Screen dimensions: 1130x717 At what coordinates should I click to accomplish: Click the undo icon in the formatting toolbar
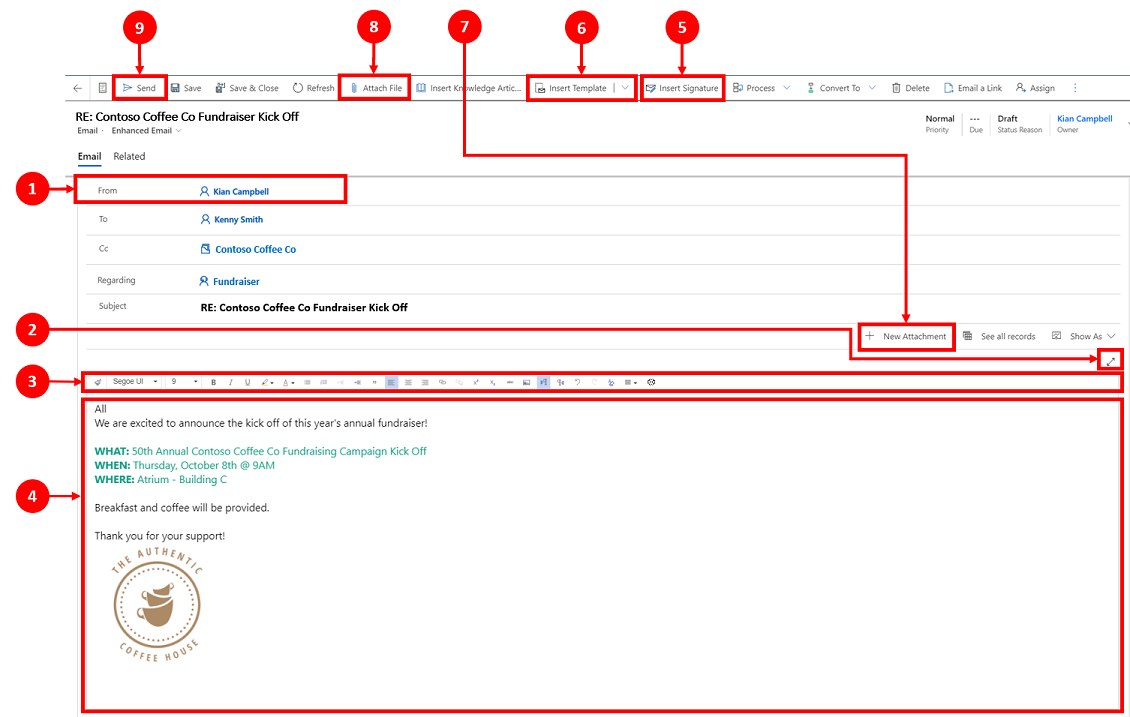click(x=578, y=382)
